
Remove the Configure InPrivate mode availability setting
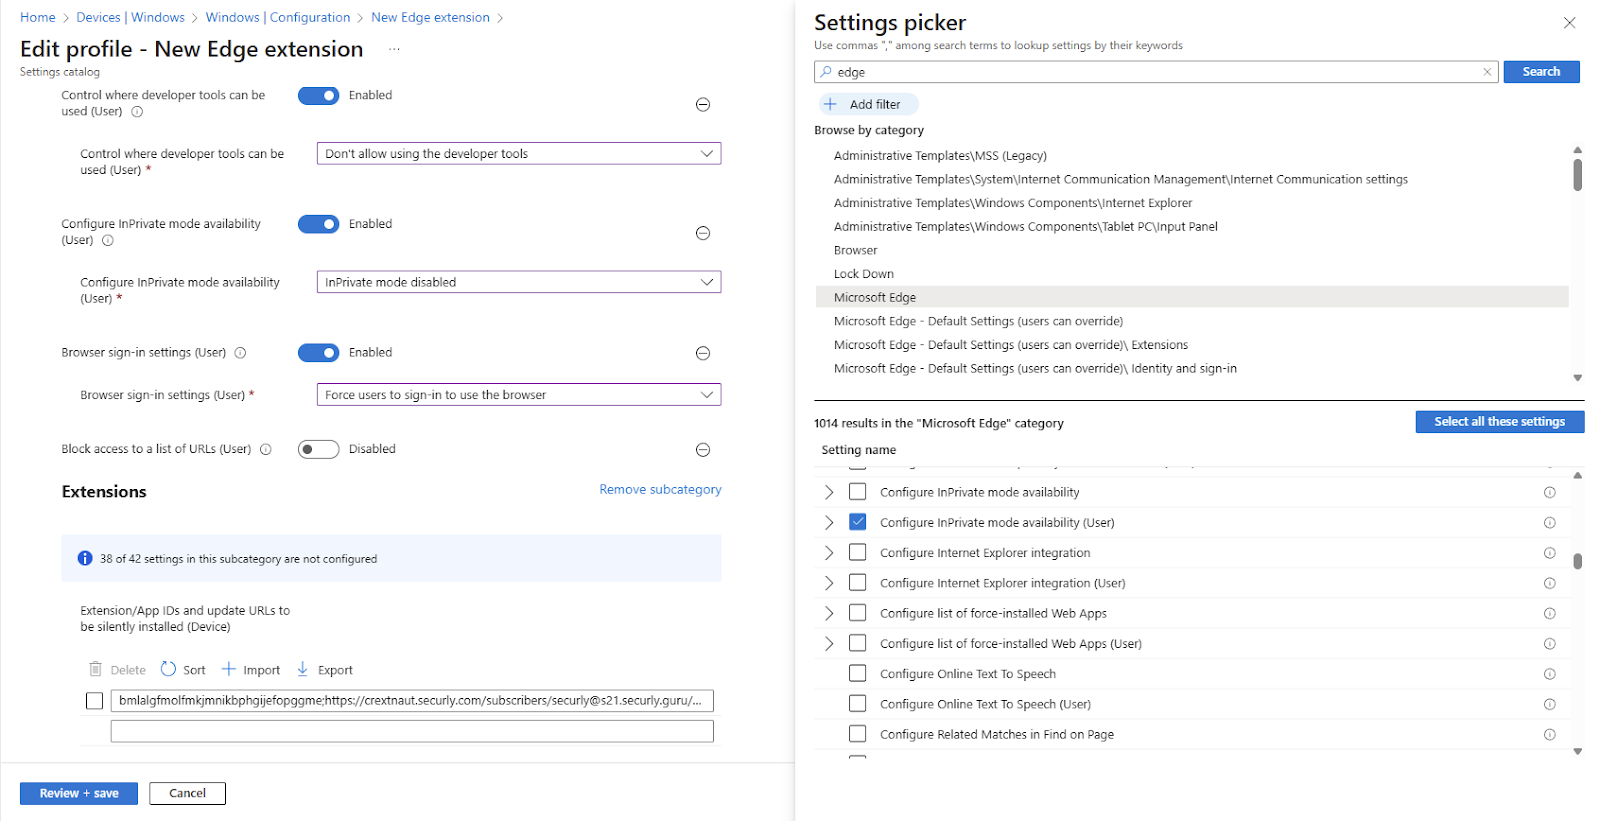point(703,233)
